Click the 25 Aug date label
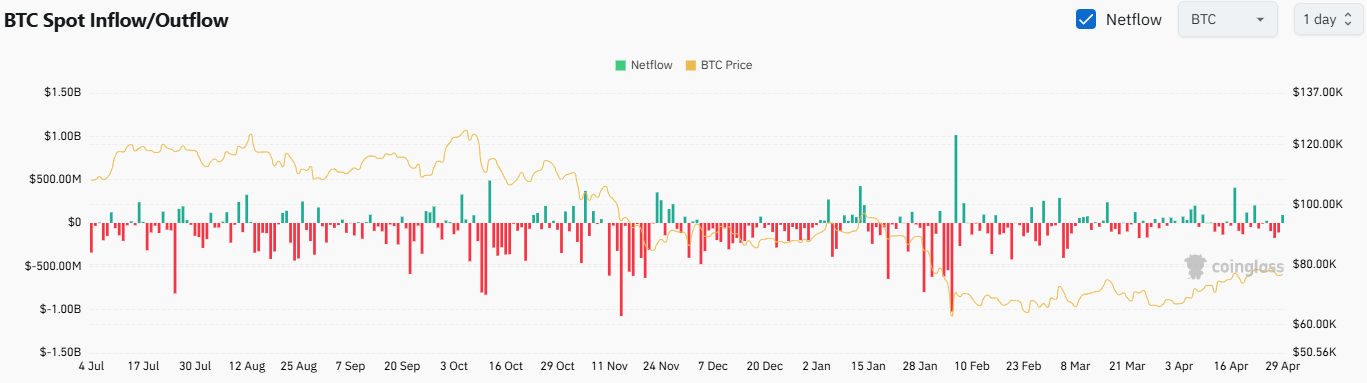This screenshot has width=1367, height=383. [299, 367]
